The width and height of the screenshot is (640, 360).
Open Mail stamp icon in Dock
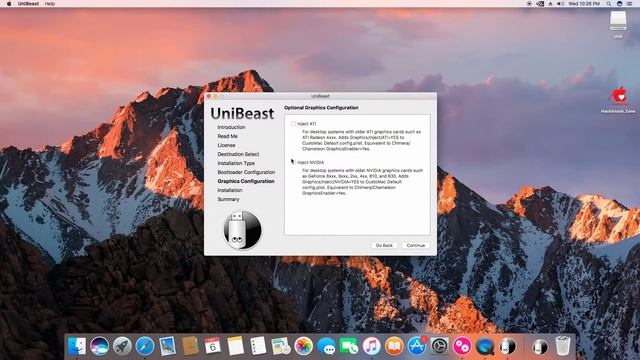point(167,346)
